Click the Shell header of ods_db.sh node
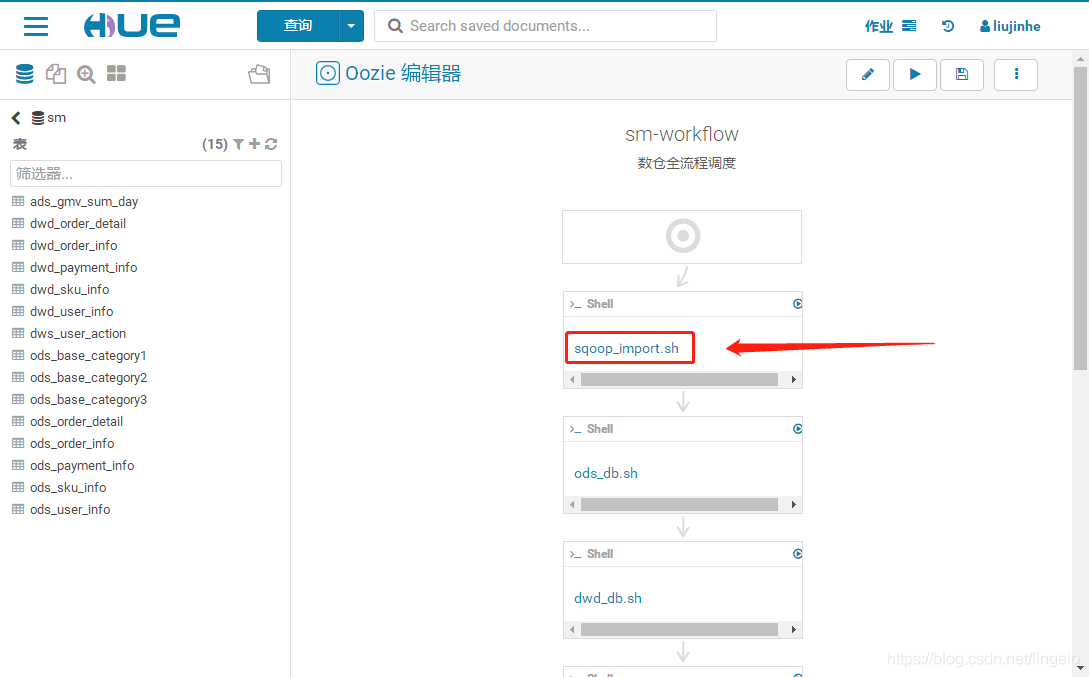1089x677 pixels. [600, 429]
